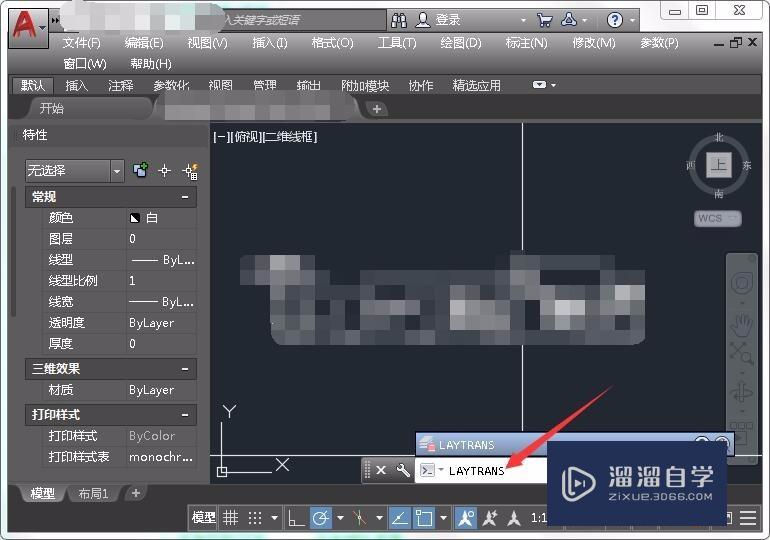Click the annotation scale 1:1 icon

(x=538, y=518)
